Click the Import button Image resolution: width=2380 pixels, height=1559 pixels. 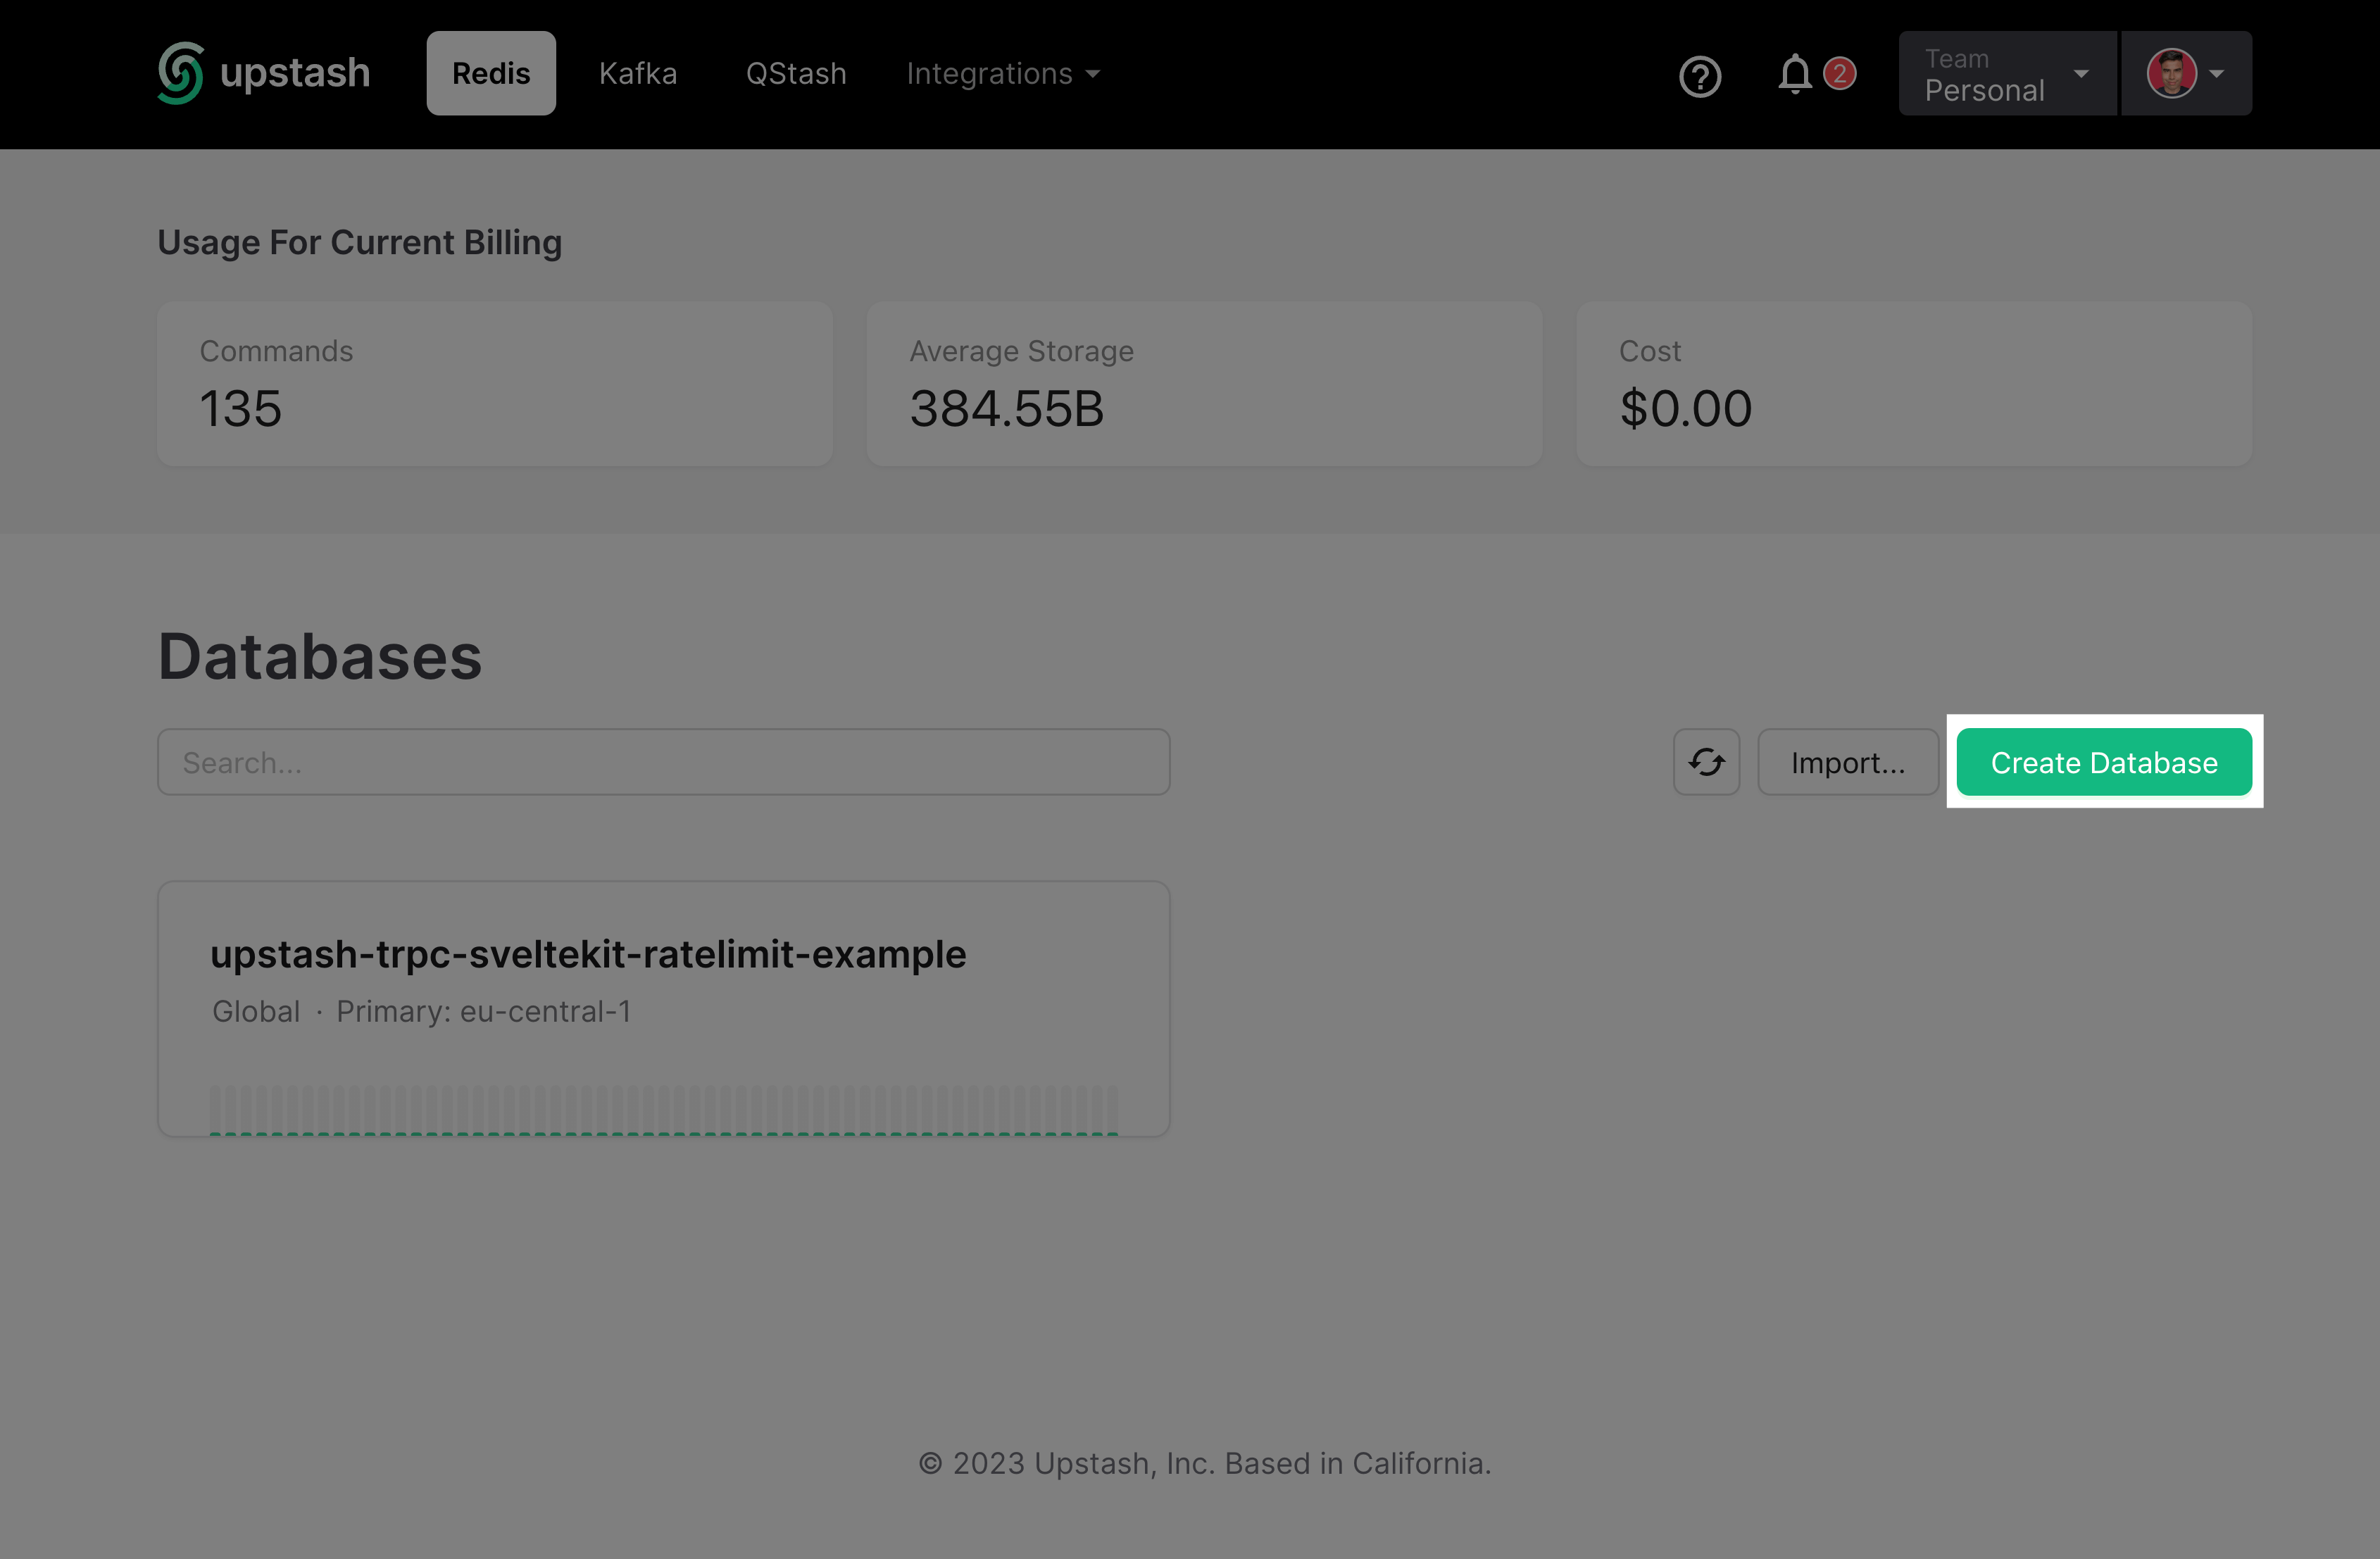click(1848, 762)
